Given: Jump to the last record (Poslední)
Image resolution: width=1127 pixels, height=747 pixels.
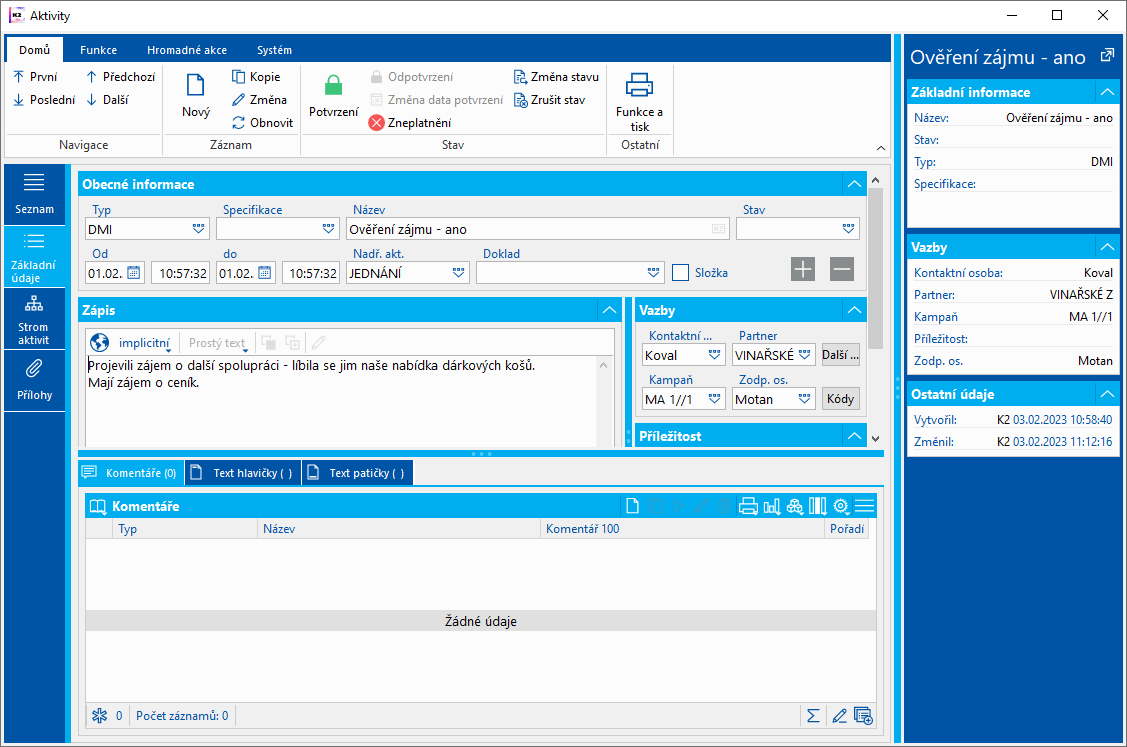Looking at the screenshot, I should [x=44, y=100].
